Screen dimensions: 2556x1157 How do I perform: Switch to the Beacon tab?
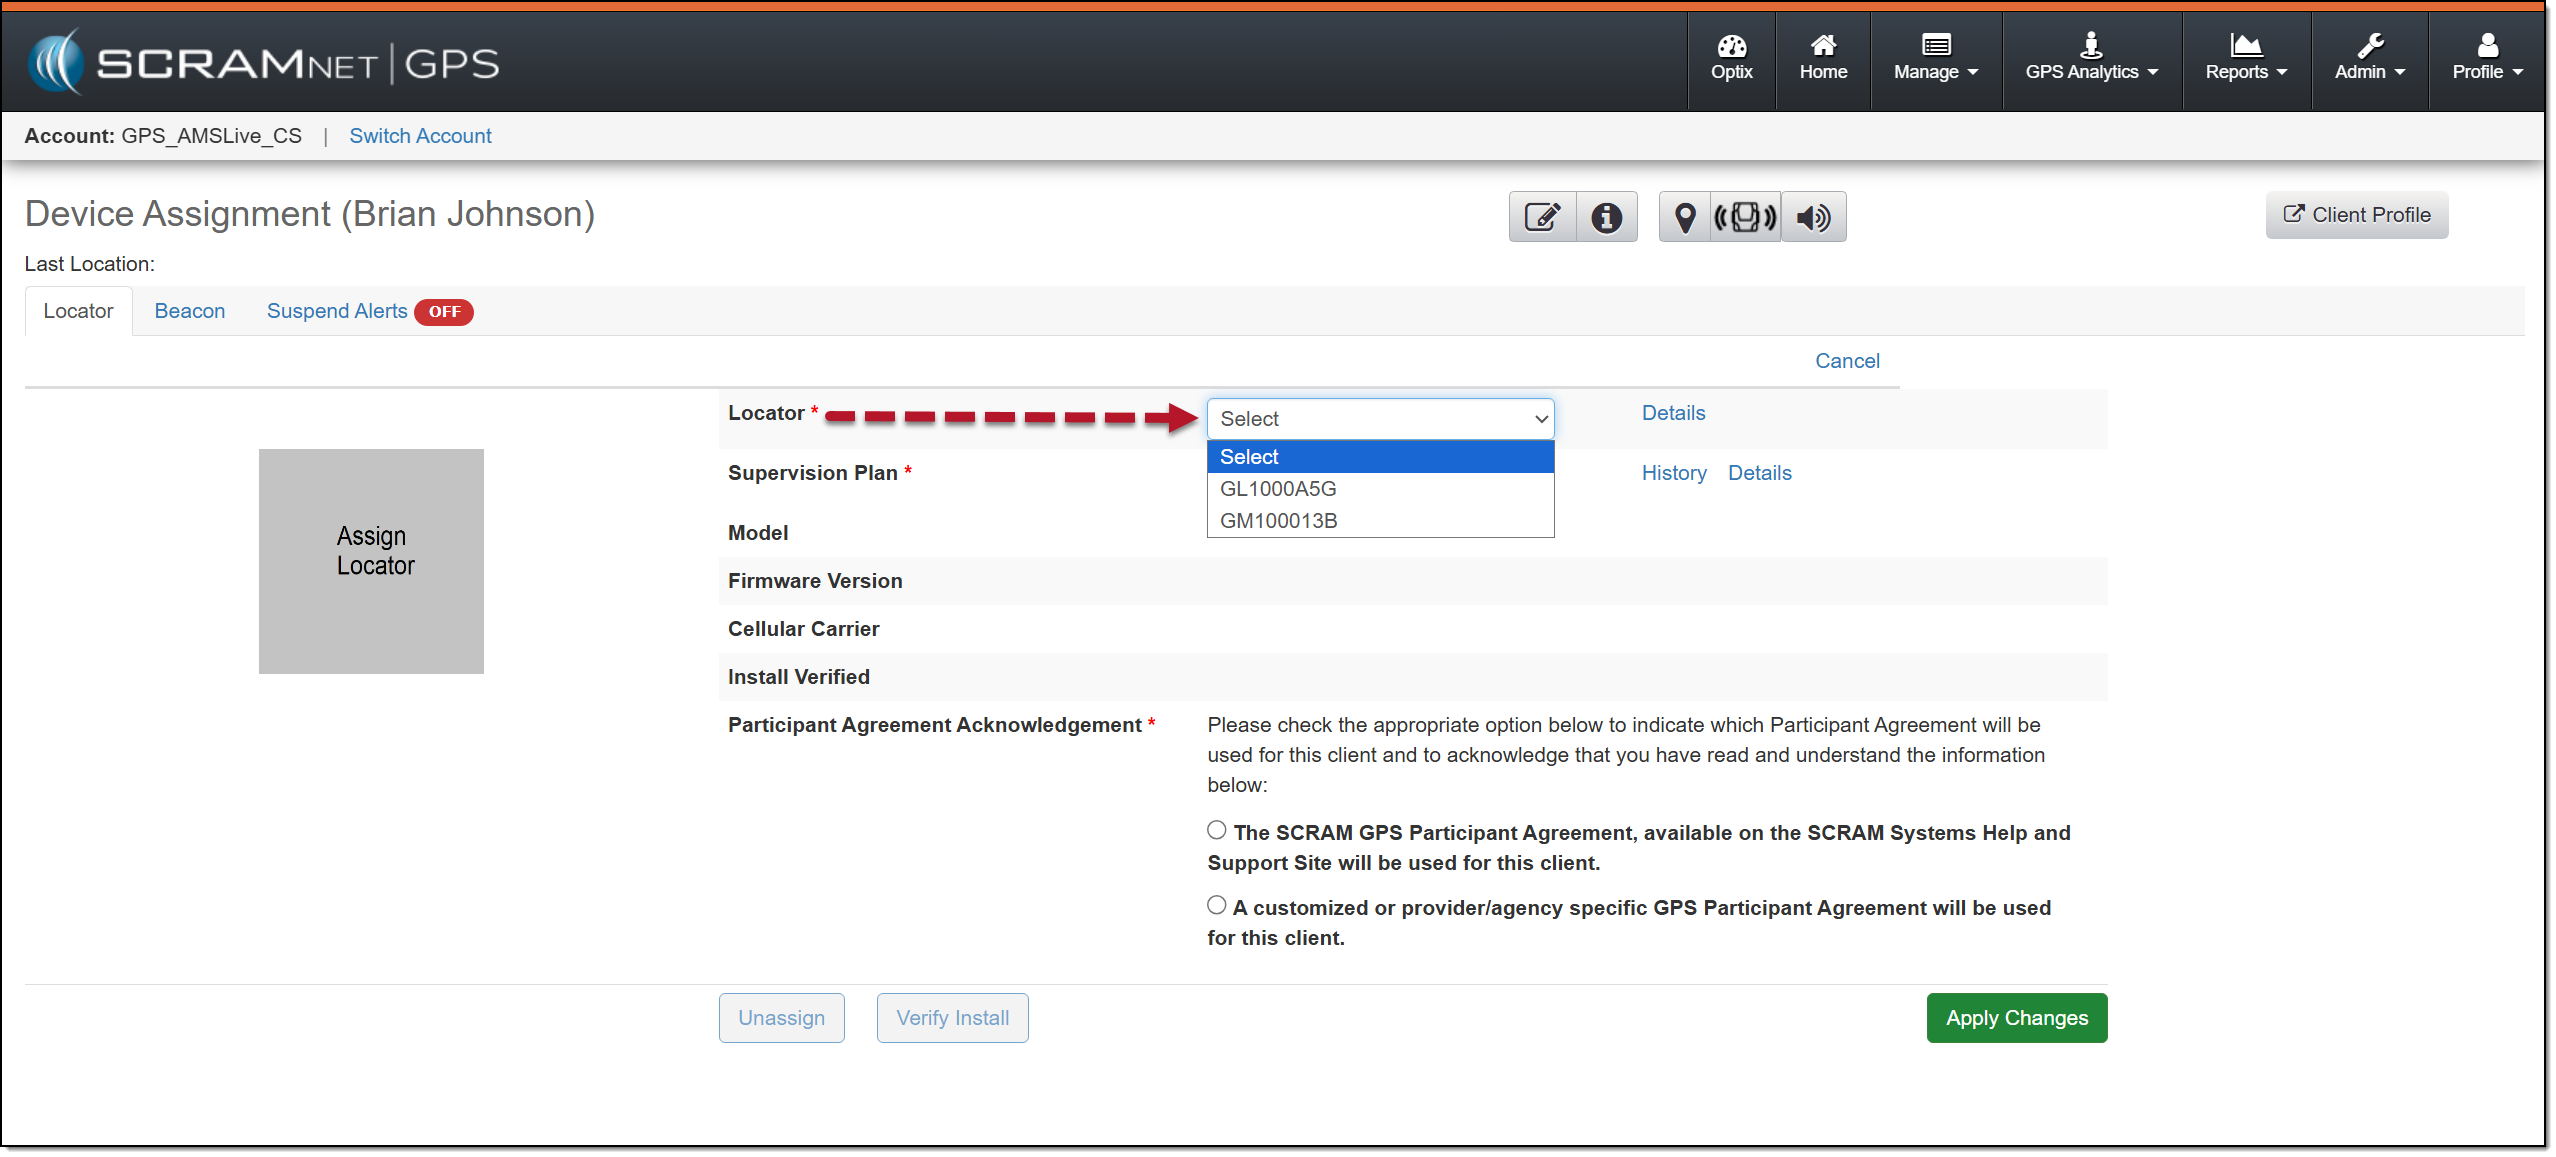(189, 311)
